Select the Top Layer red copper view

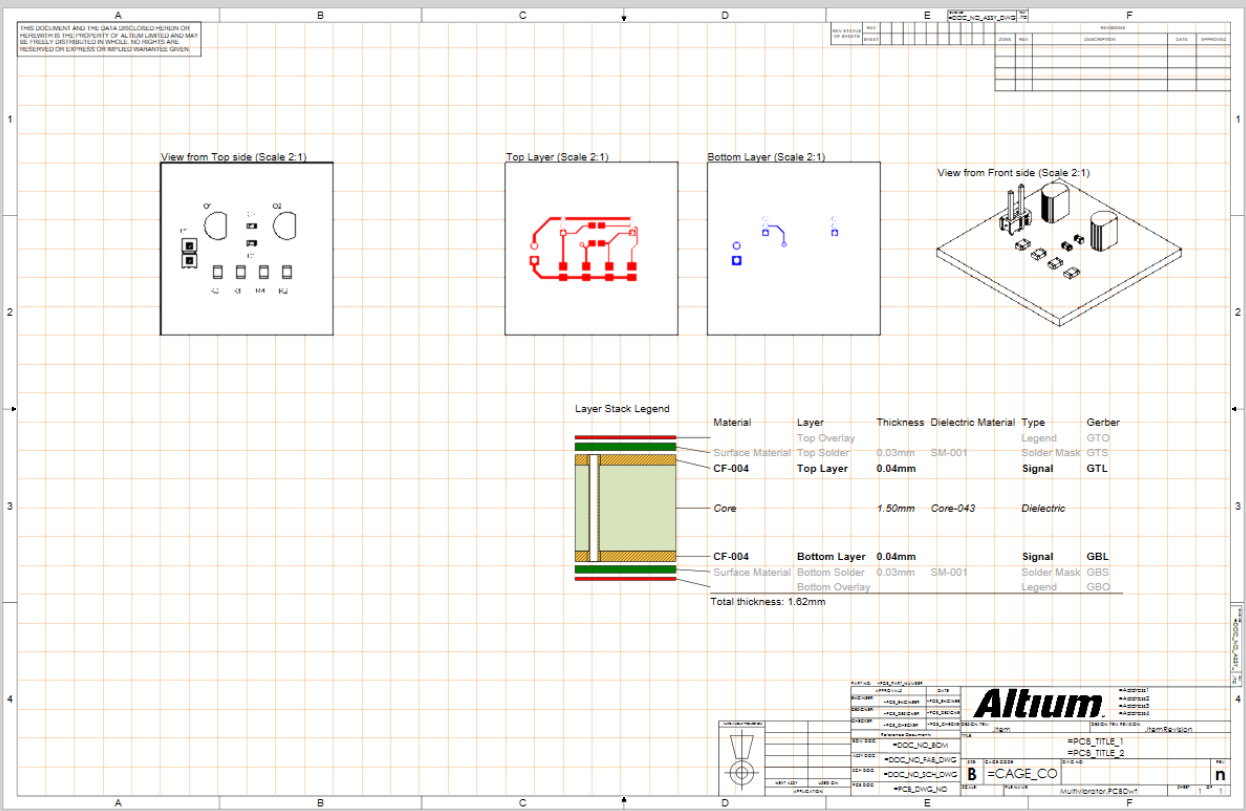coord(590,248)
